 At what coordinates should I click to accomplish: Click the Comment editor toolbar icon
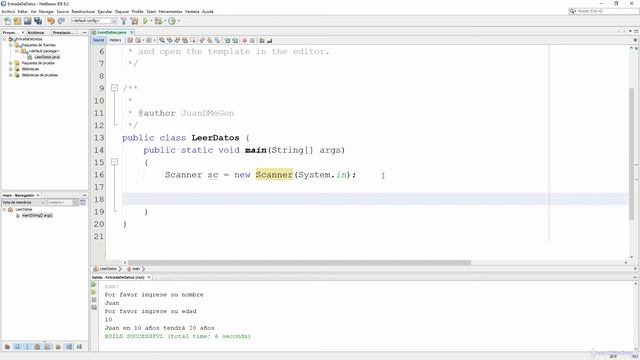pos(262,40)
